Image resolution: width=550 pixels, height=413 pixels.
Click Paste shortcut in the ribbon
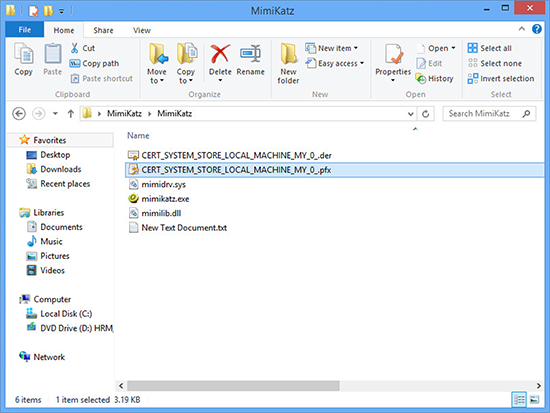click(102, 79)
